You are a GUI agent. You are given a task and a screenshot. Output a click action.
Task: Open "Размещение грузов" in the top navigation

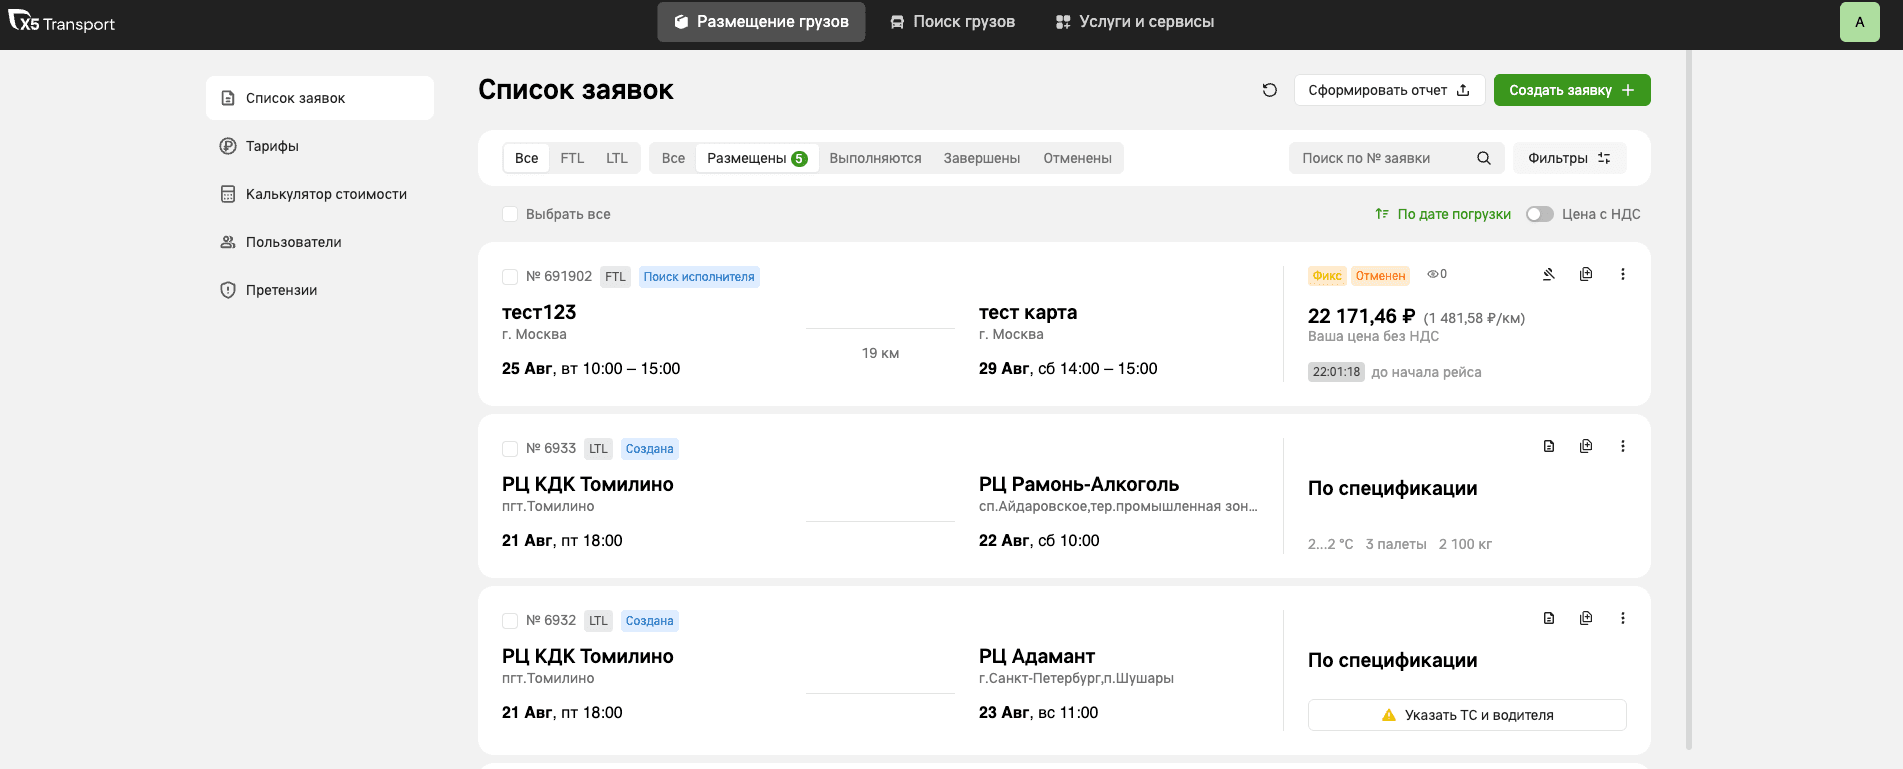coord(761,22)
